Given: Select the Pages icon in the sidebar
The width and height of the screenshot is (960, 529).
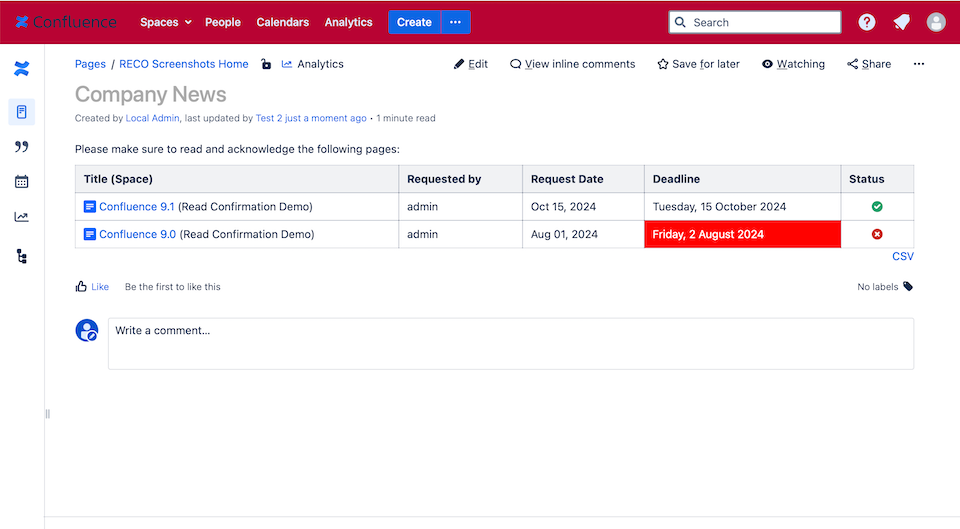Looking at the screenshot, I should (21, 112).
